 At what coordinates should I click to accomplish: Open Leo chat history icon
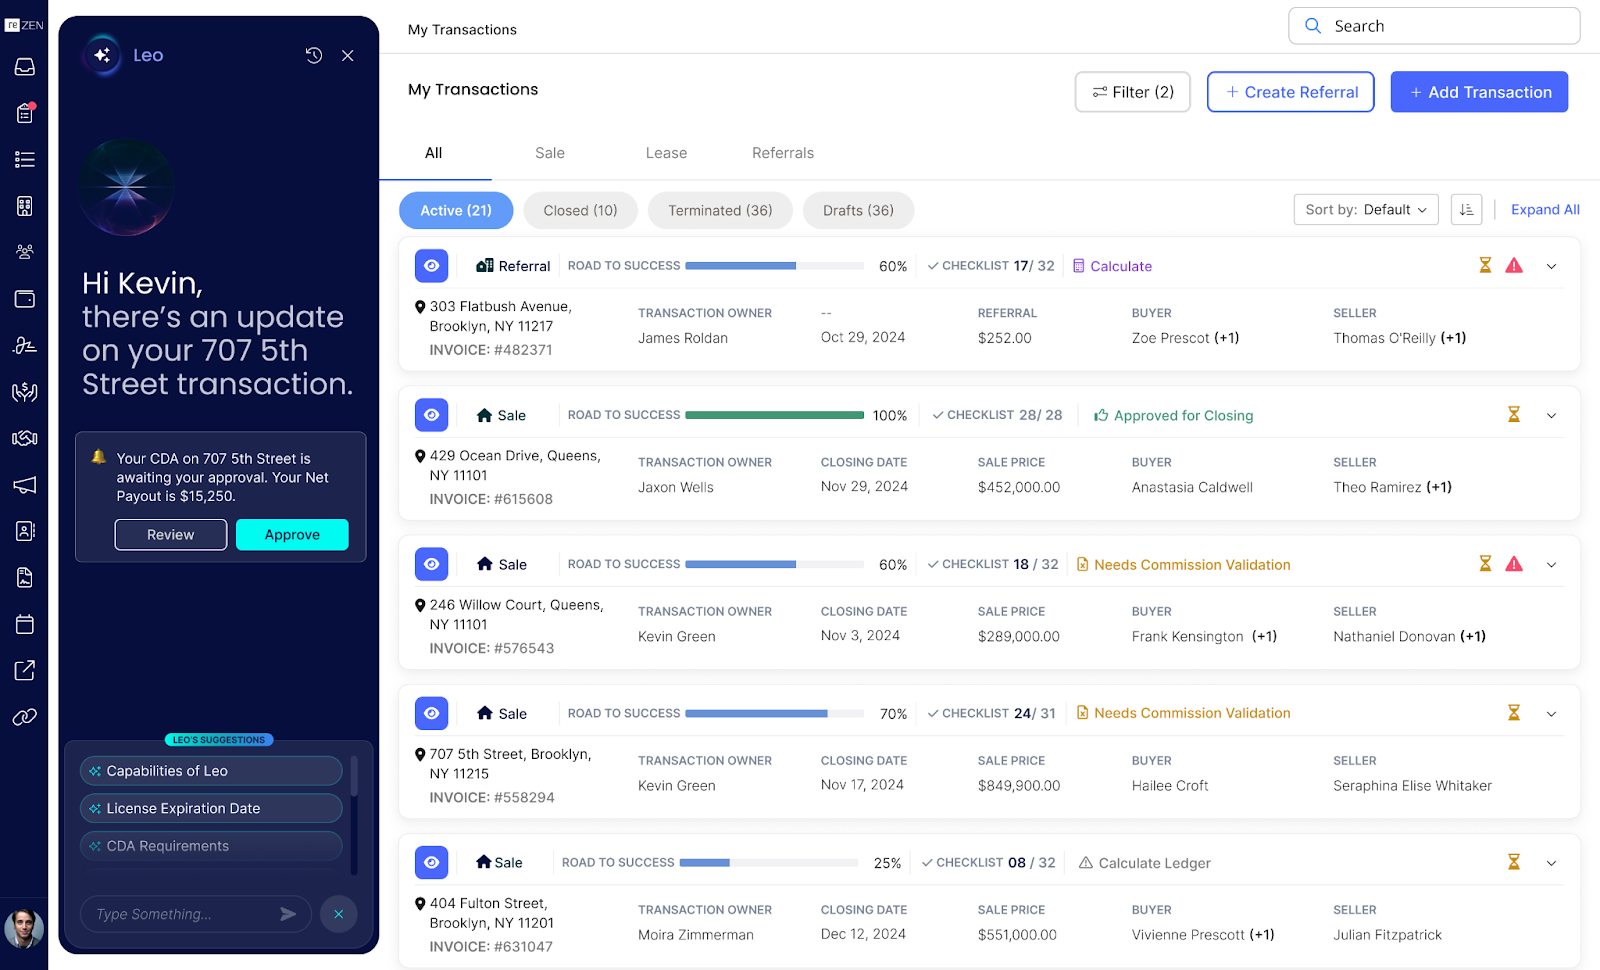[313, 55]
